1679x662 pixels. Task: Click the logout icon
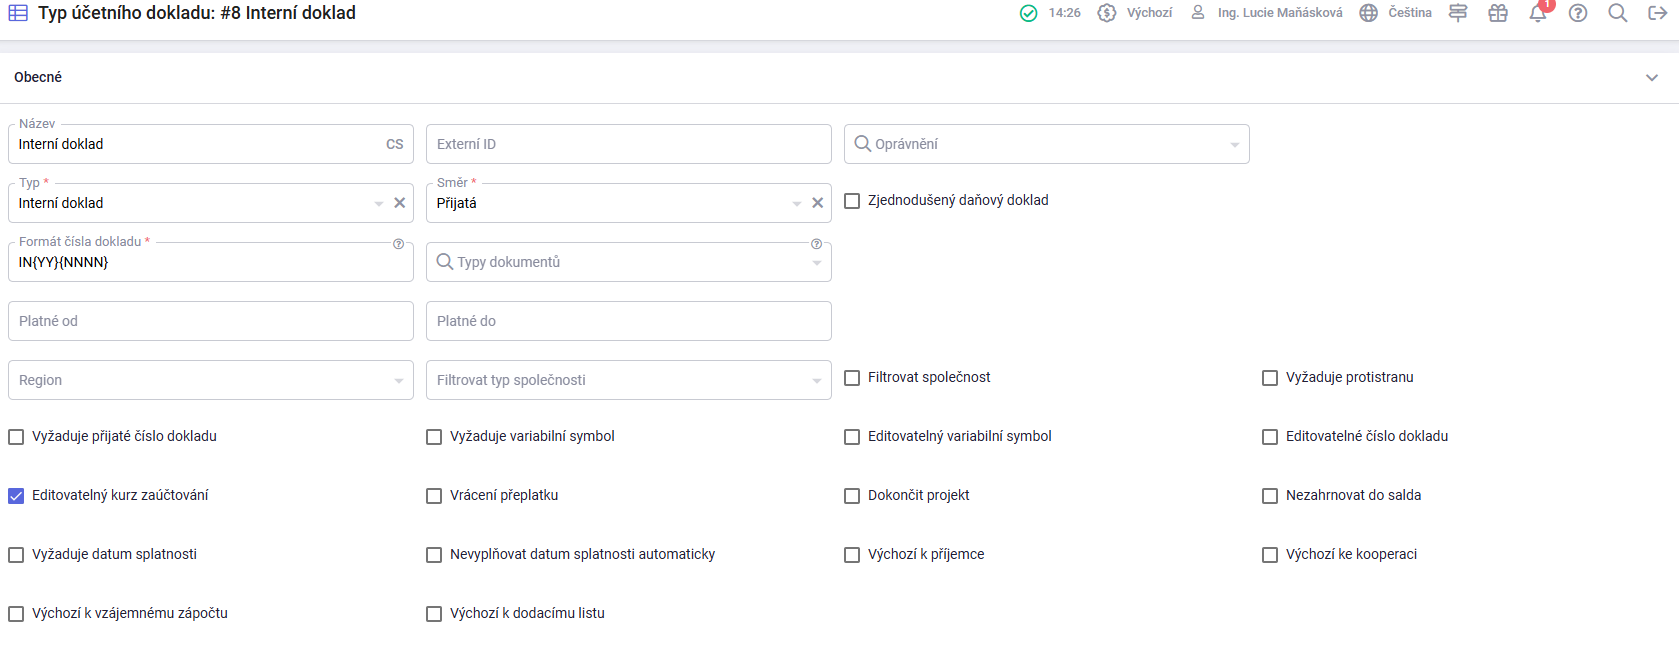1657,13
